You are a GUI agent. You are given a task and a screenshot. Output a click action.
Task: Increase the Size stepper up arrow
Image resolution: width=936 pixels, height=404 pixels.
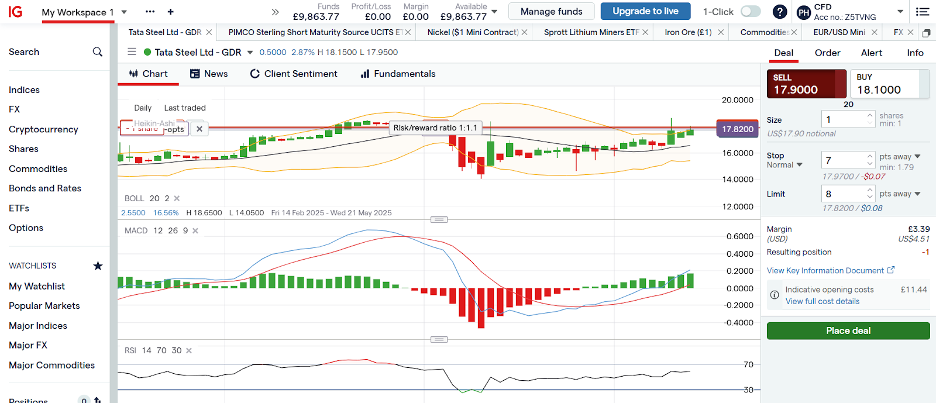point(870,115)
